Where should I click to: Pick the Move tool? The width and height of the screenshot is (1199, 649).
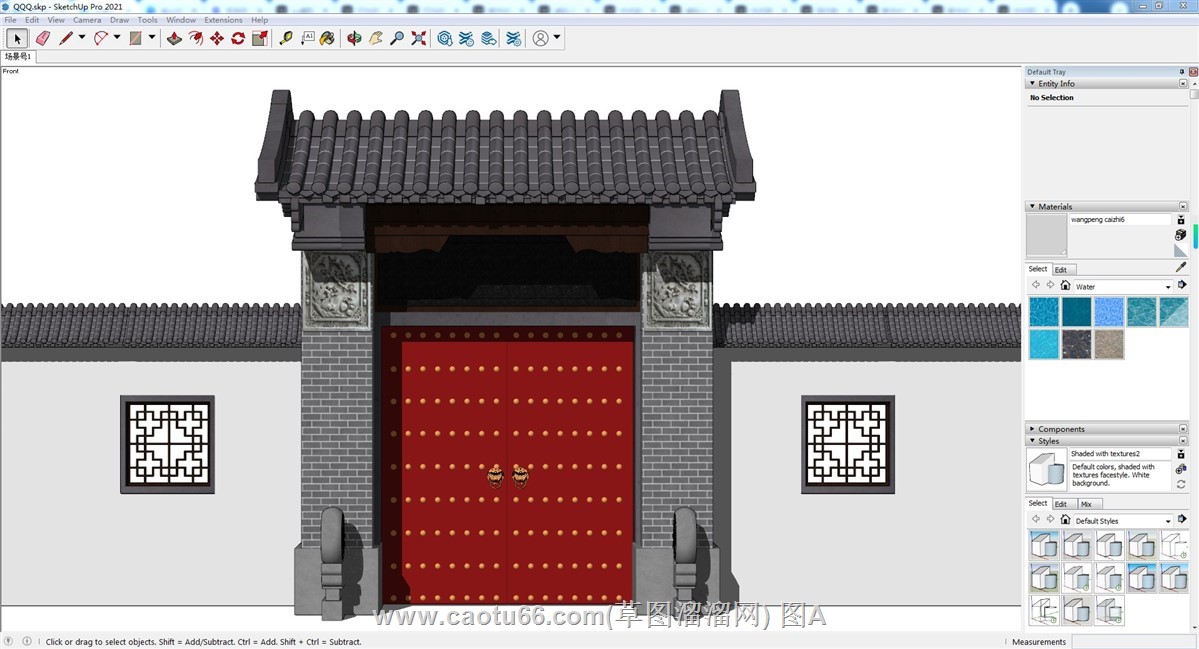pyautogui.click(x=217, y=38)
